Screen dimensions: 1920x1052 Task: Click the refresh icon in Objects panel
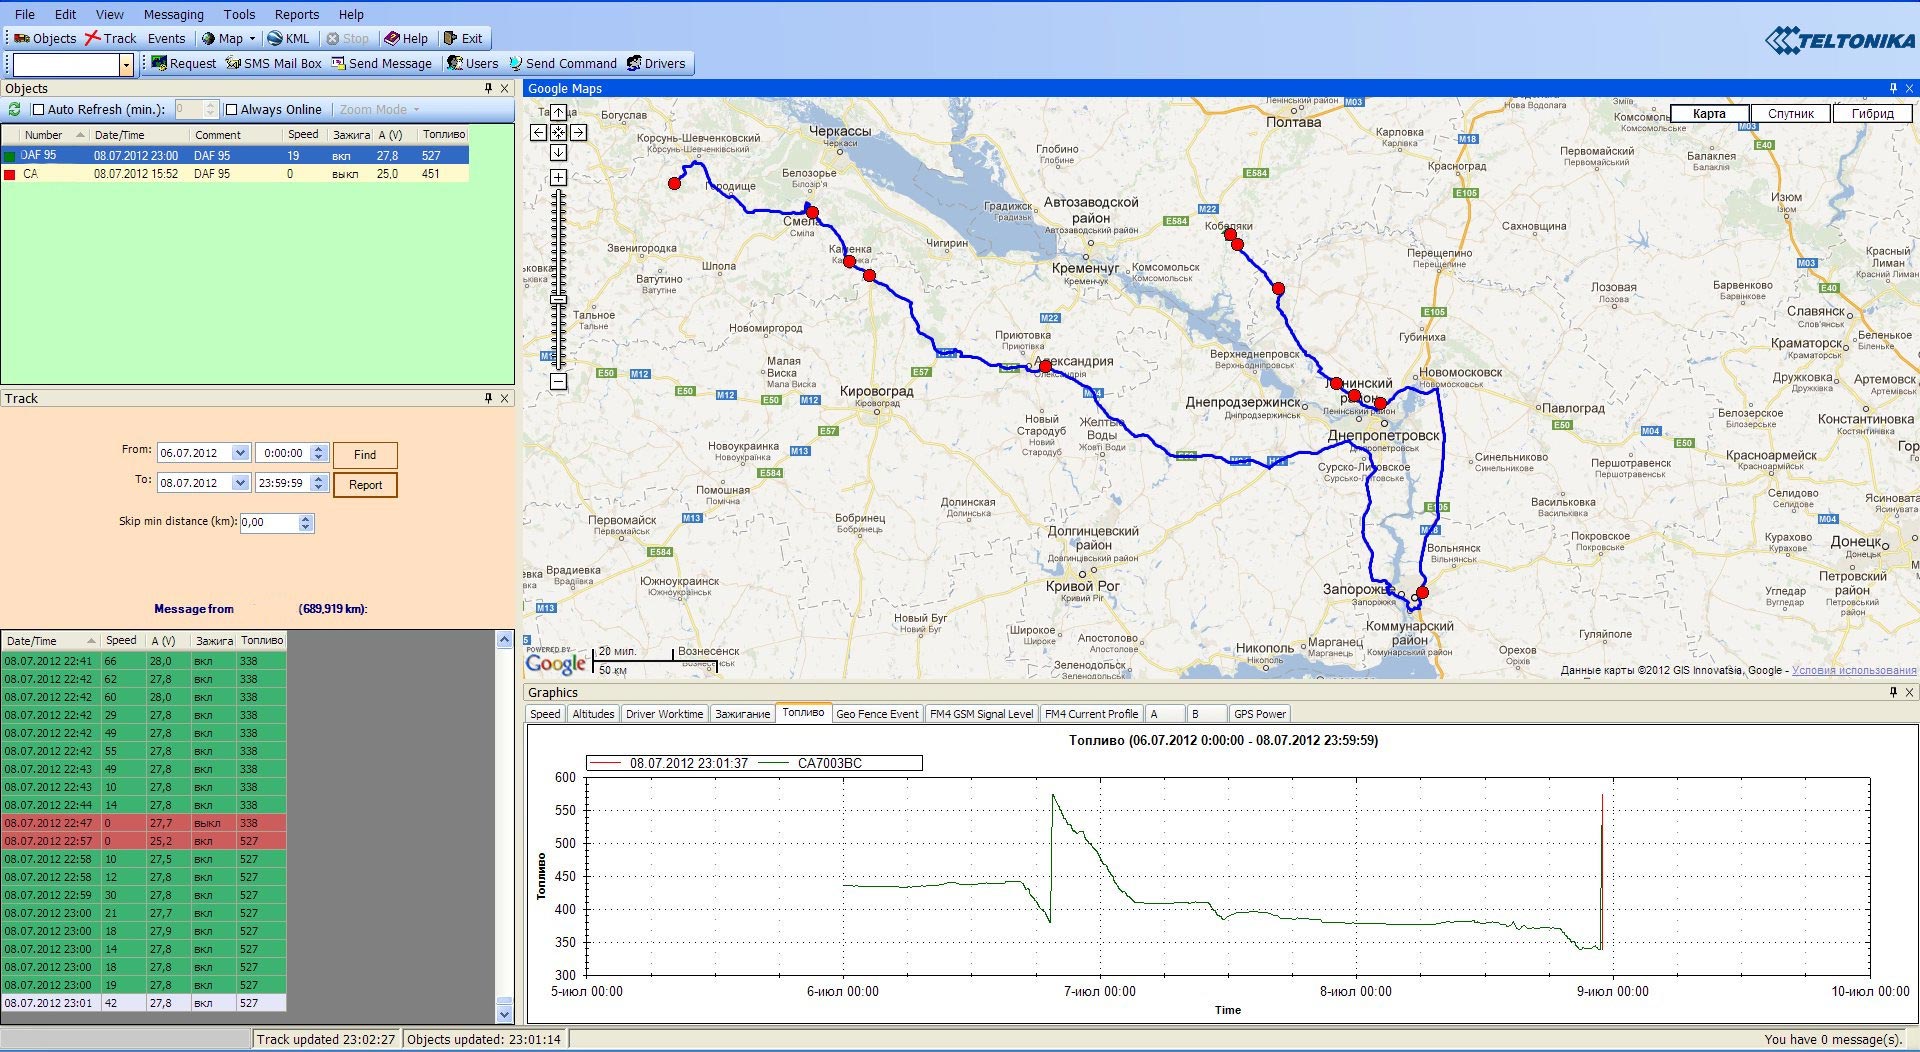pos(14,110)
